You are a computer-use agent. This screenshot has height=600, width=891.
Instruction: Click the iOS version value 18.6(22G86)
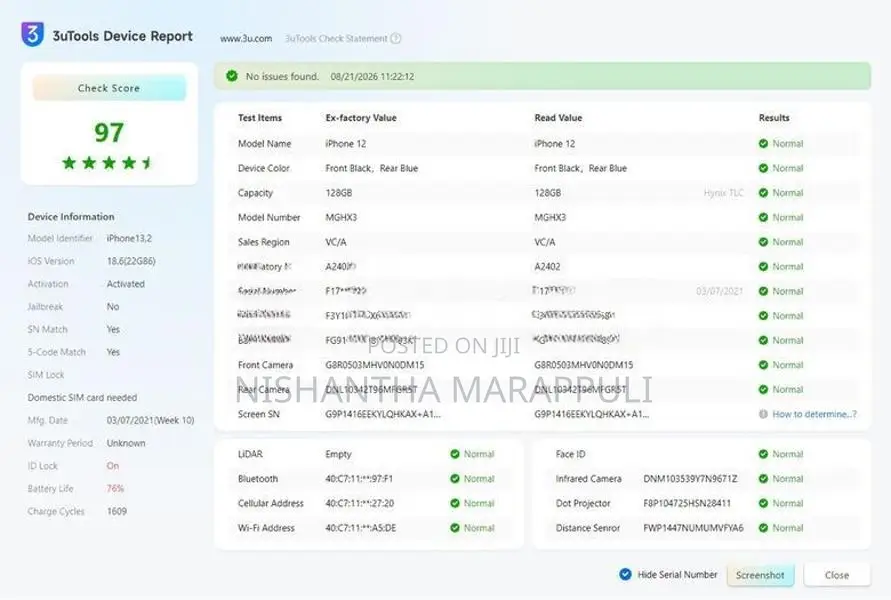click(x=131, y=261)
